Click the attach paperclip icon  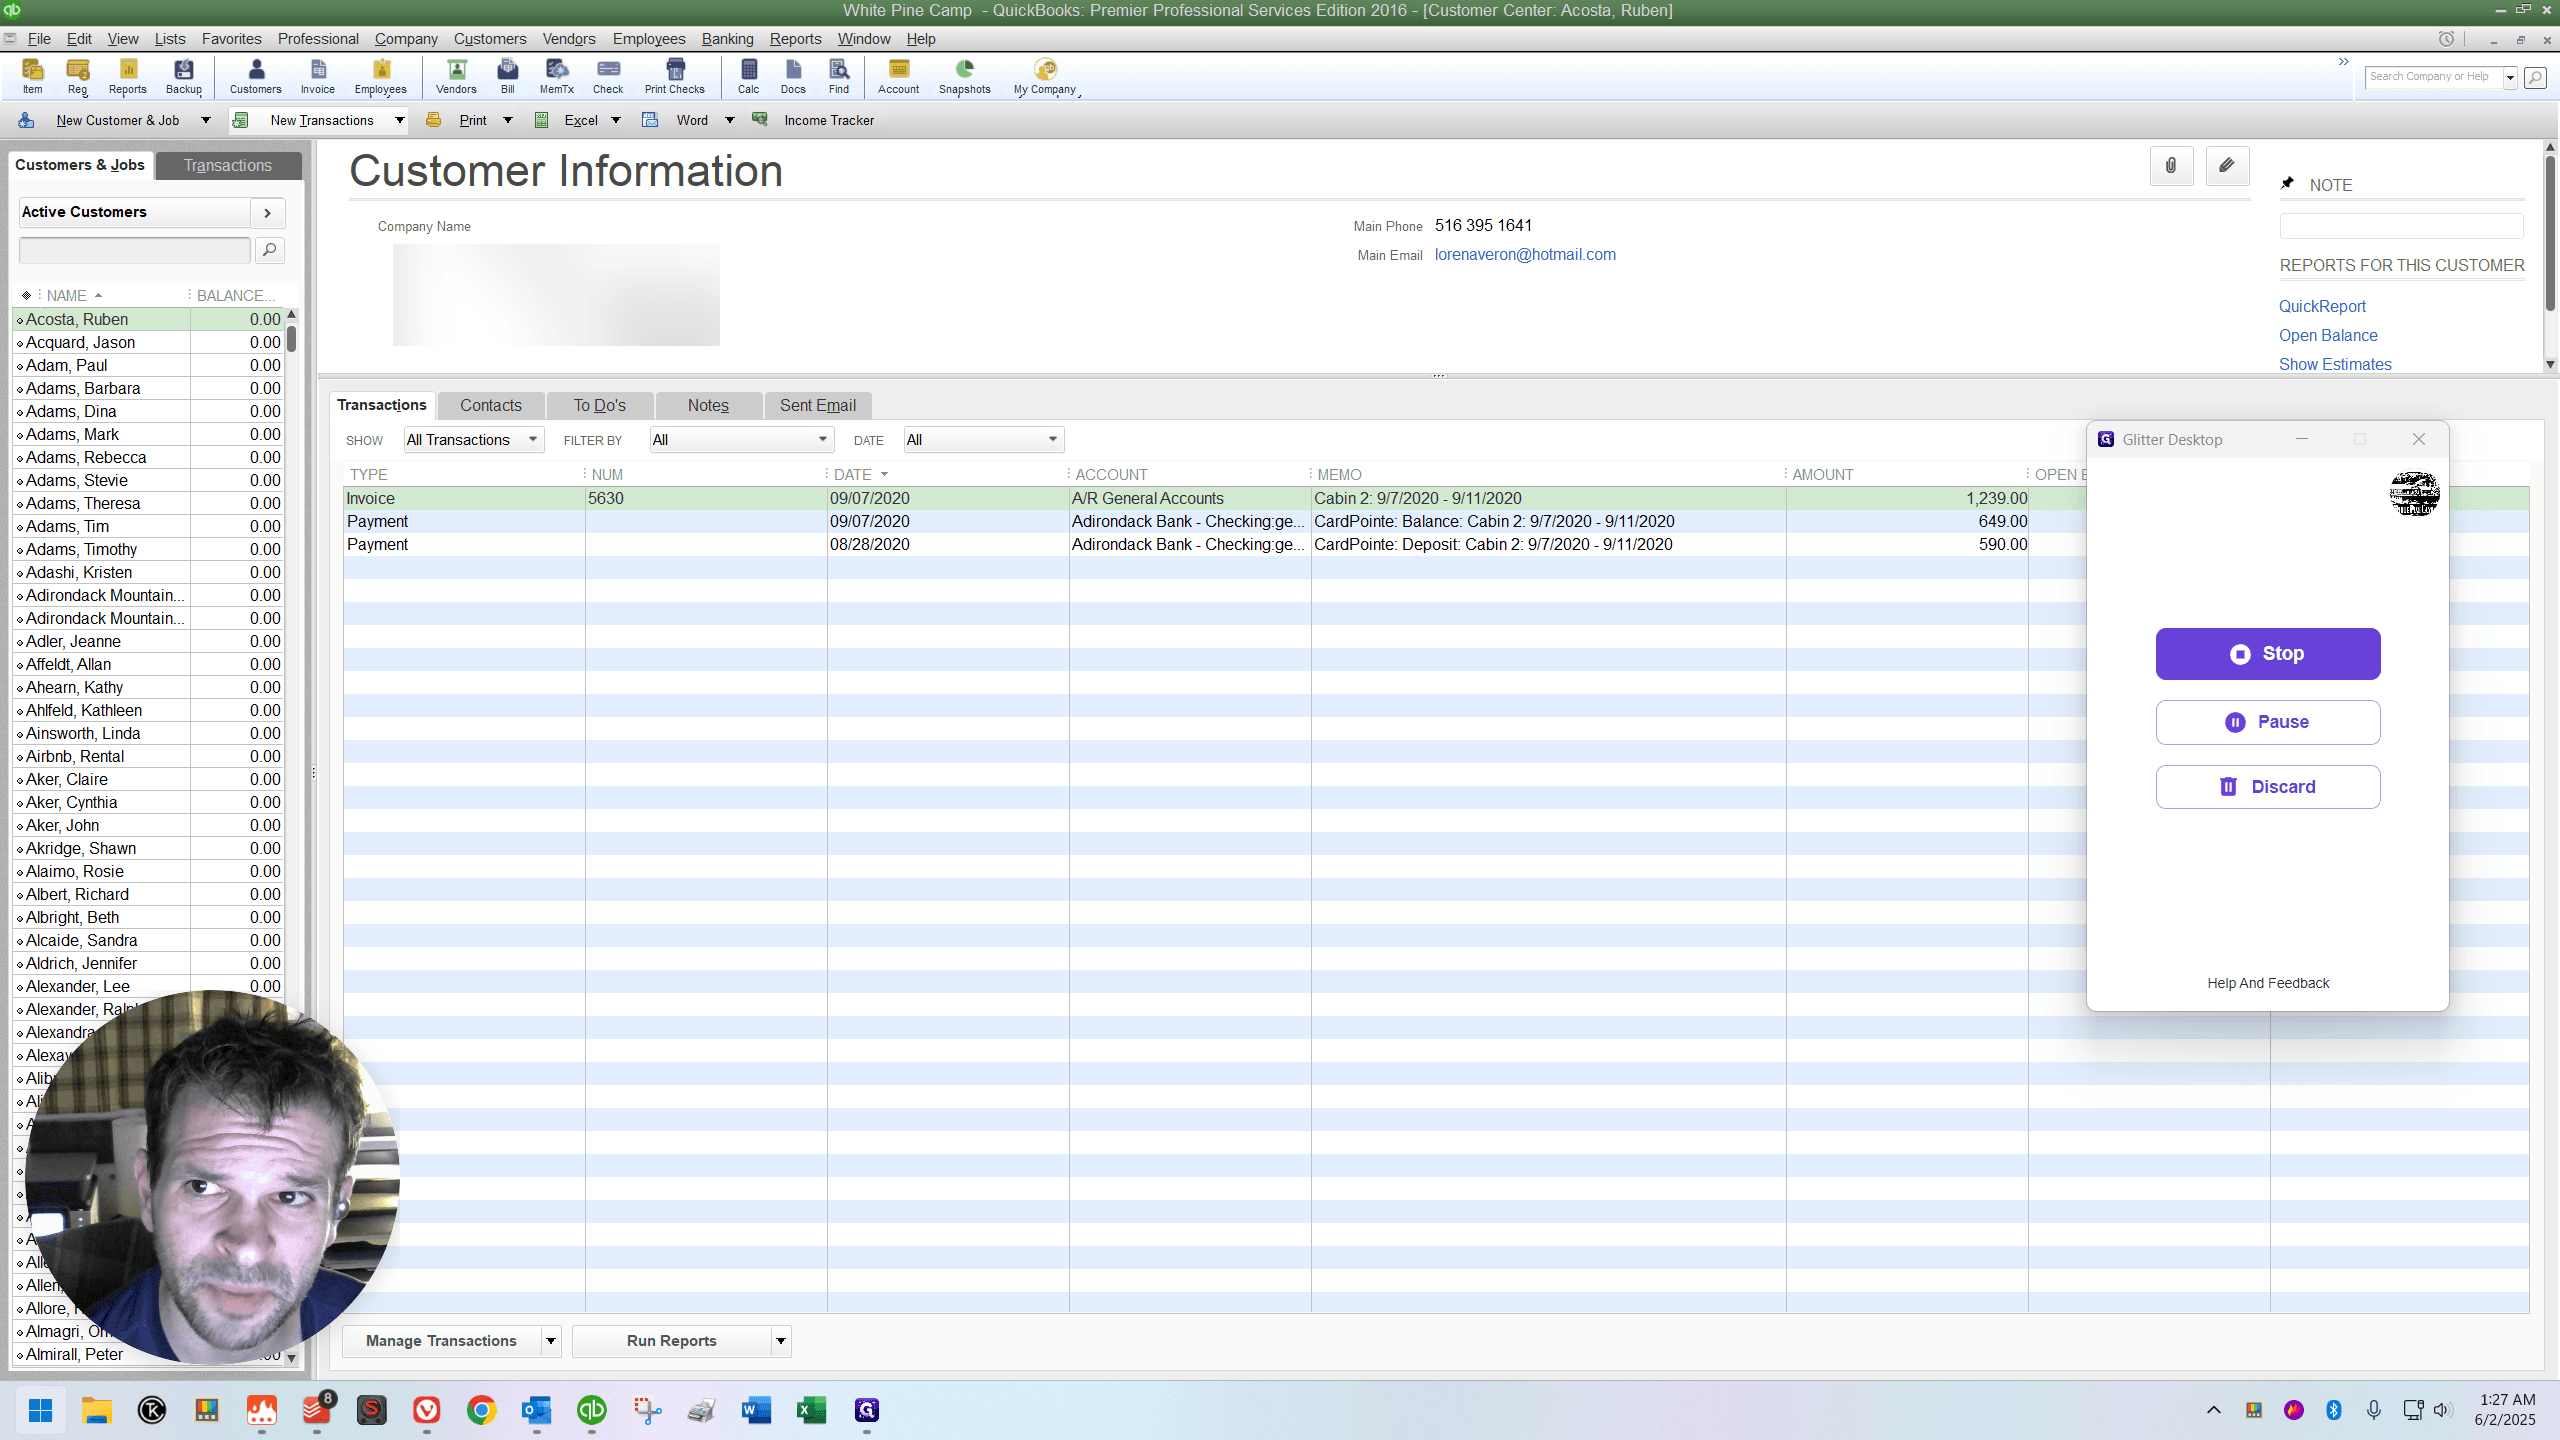click(2171, 166)
